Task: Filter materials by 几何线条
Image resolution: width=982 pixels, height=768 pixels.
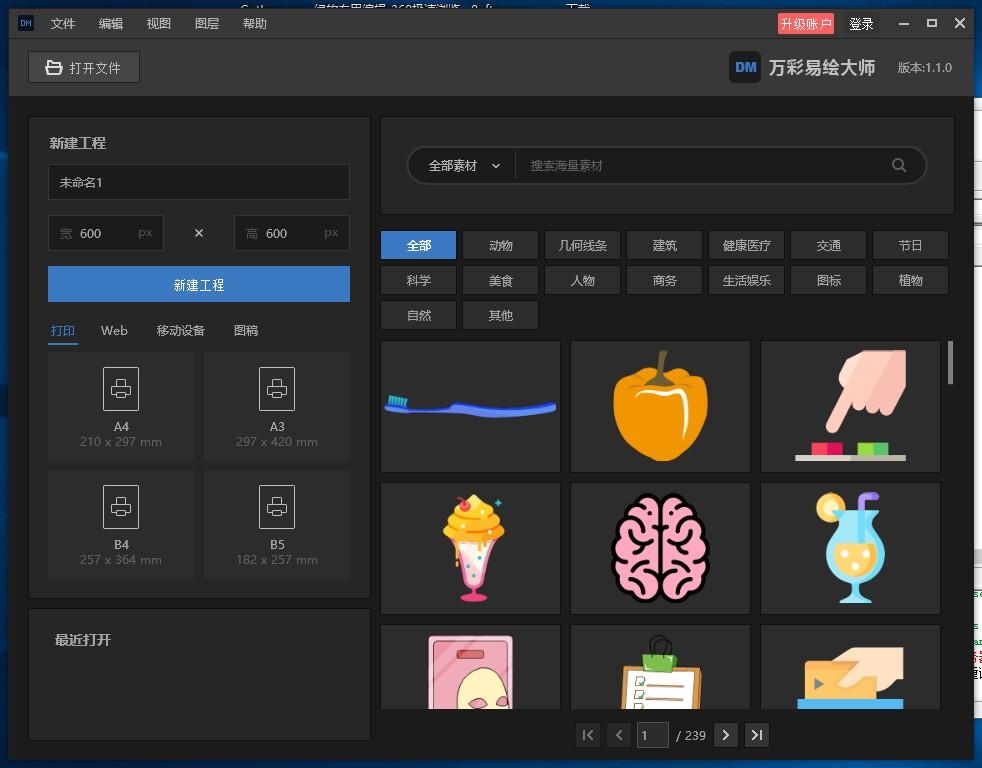Action: click(x=582, y=245)
